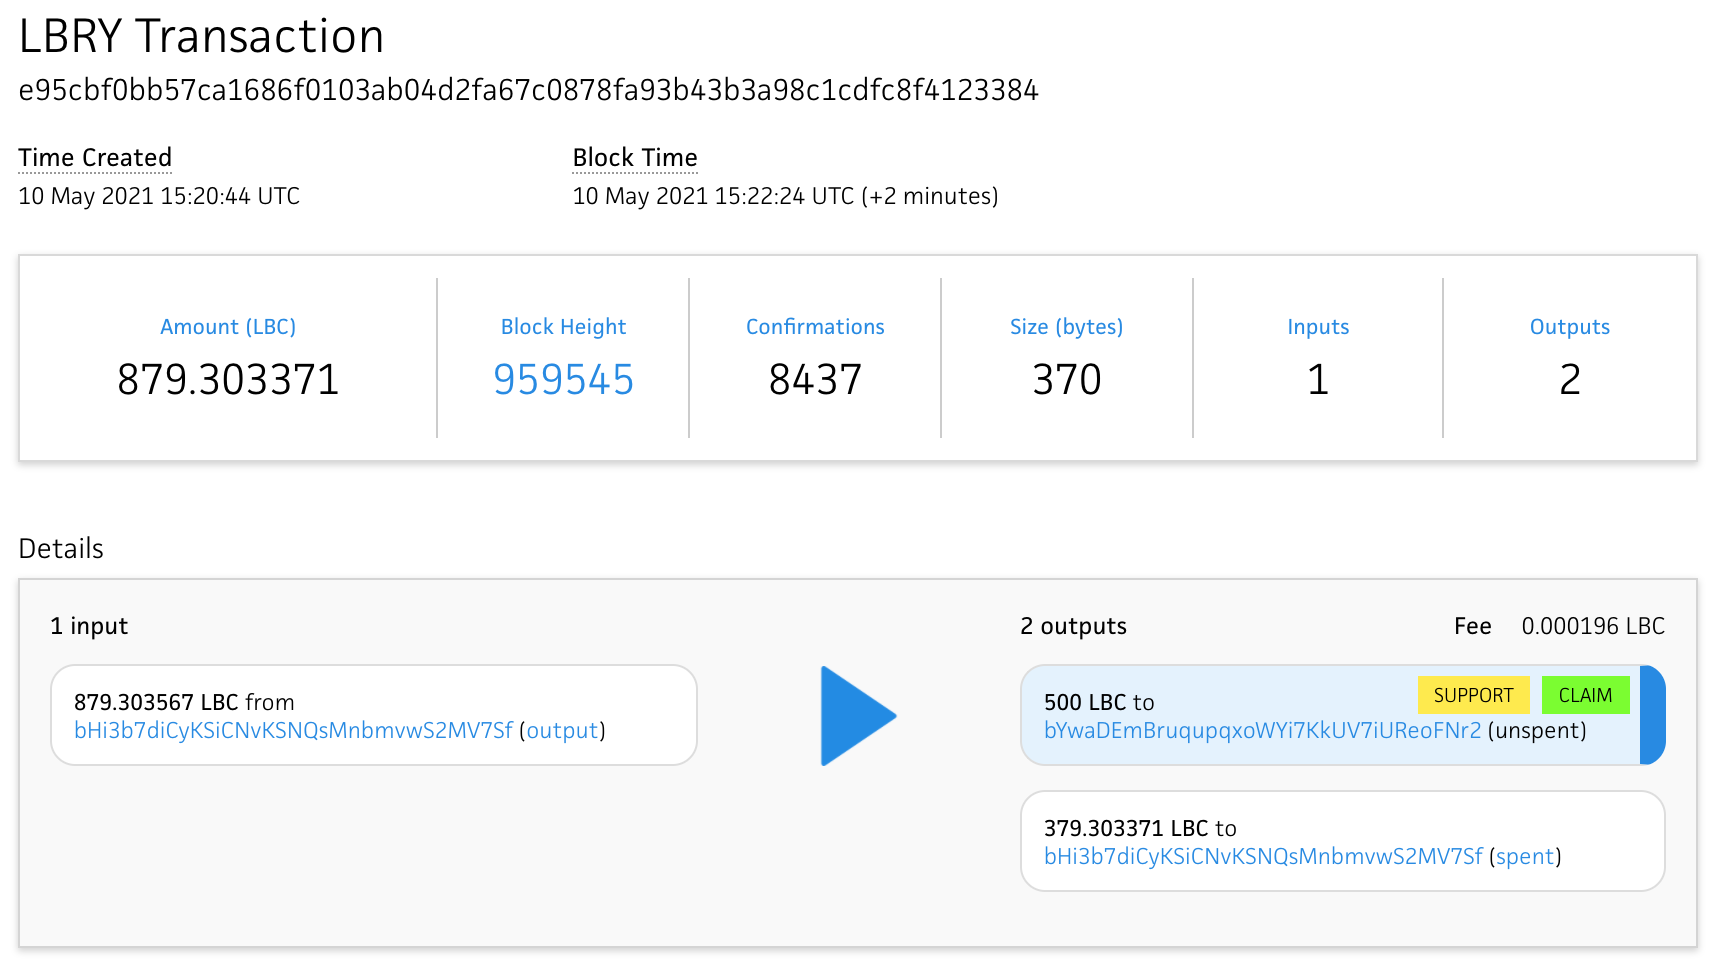The image size is (1718, 970).
Task: Click the "LBRY Transaction" heading
Action: (201, 37)
